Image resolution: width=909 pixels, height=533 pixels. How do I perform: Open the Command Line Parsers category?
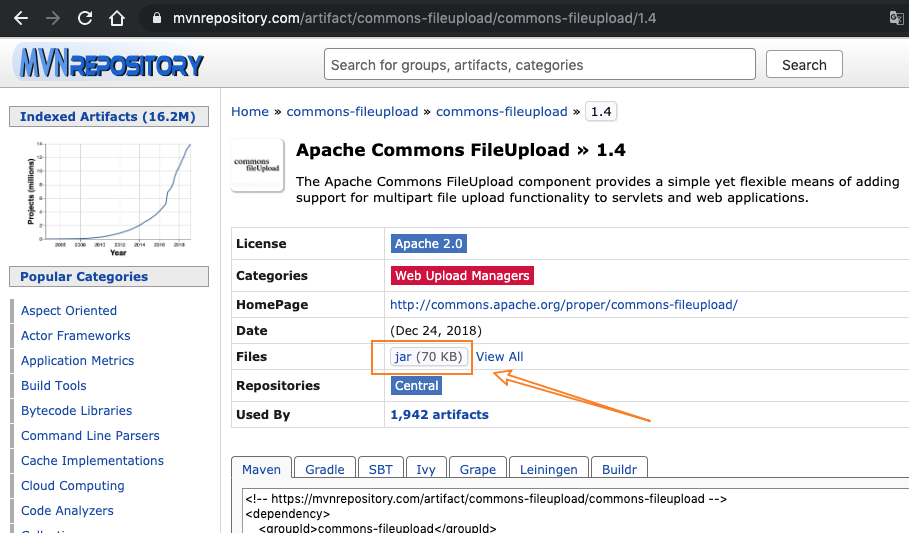point(90,436)
